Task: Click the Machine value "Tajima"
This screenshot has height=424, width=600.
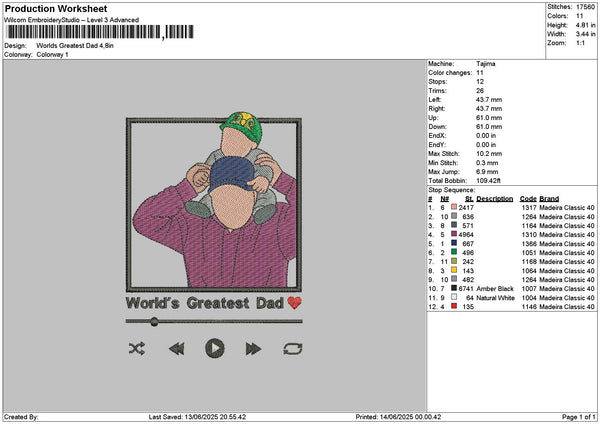Action: coord(486,64)
